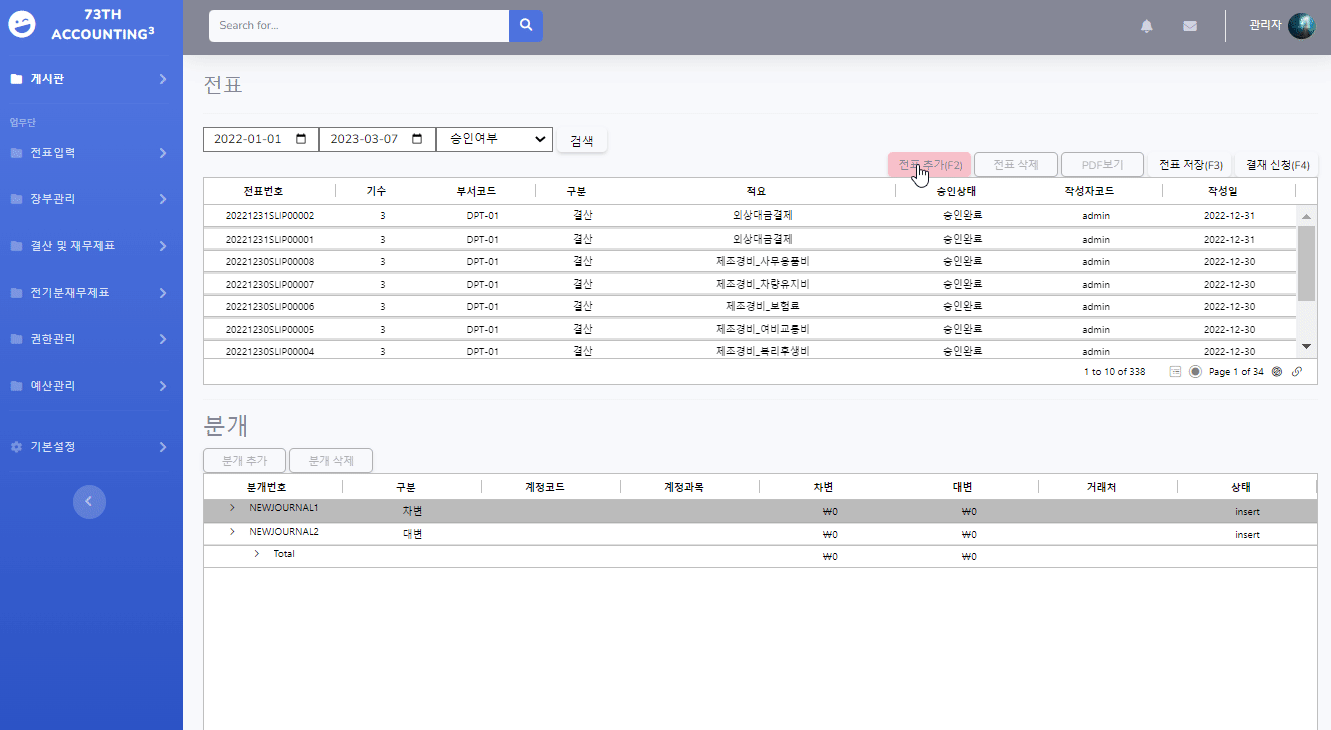Image resolution: width=1331 pixels, height=730 pixels.
Task: Click the folder icon beside 결산 및 재무제표
Action: (16, 246)
